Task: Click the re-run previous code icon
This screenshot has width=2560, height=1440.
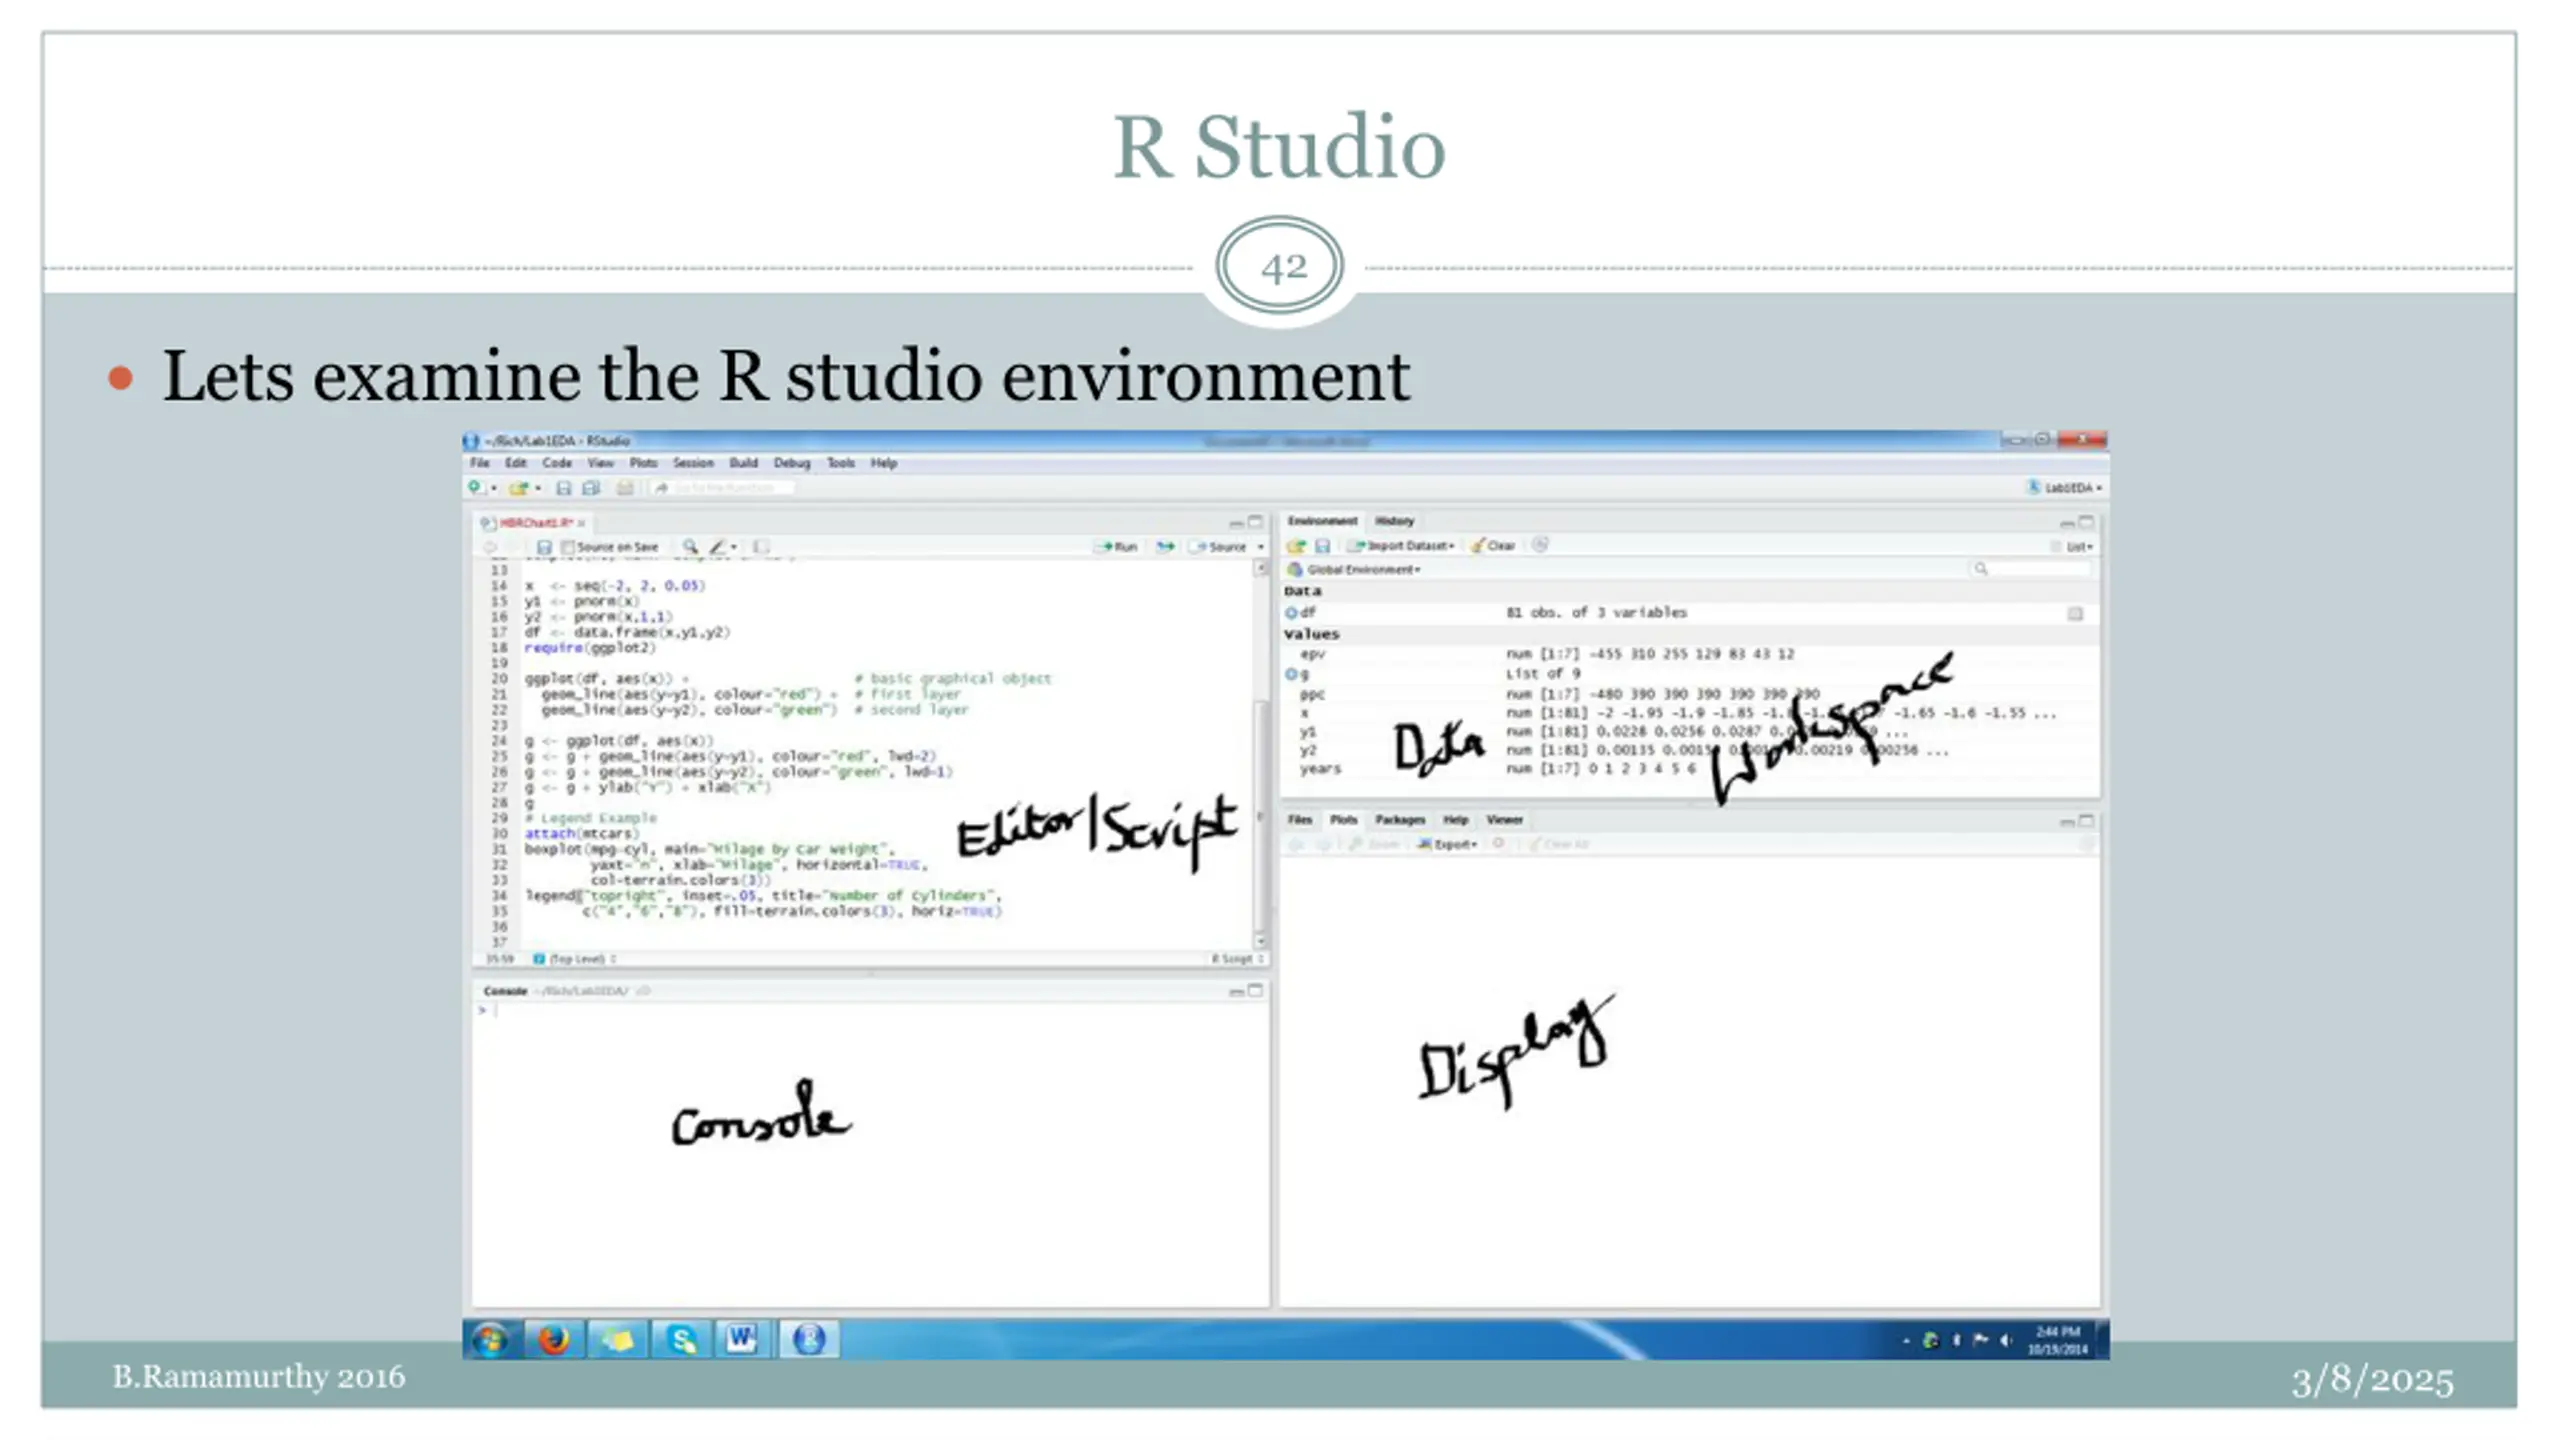Action: pos(1166,547)
